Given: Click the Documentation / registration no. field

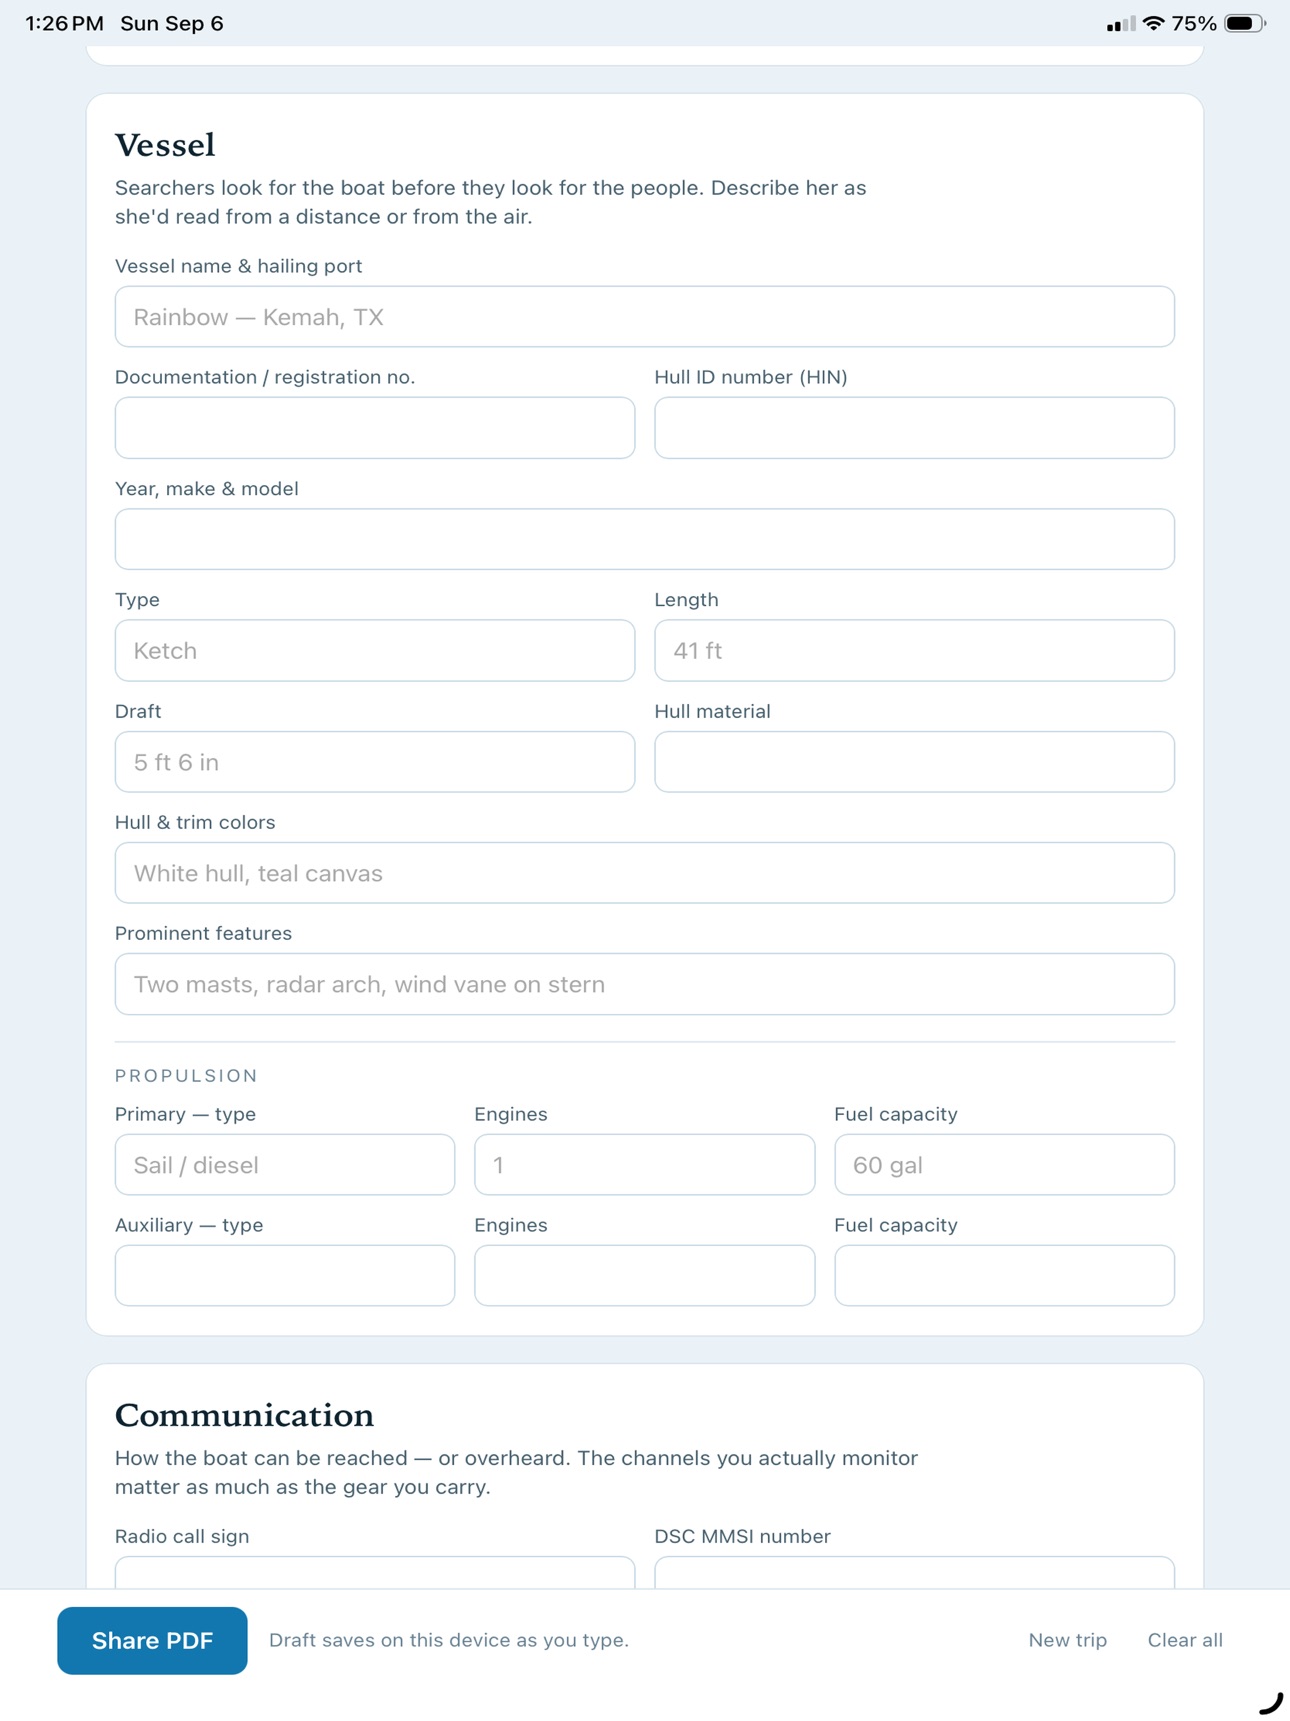Looking at the screenshot, I should coord(375,428).
